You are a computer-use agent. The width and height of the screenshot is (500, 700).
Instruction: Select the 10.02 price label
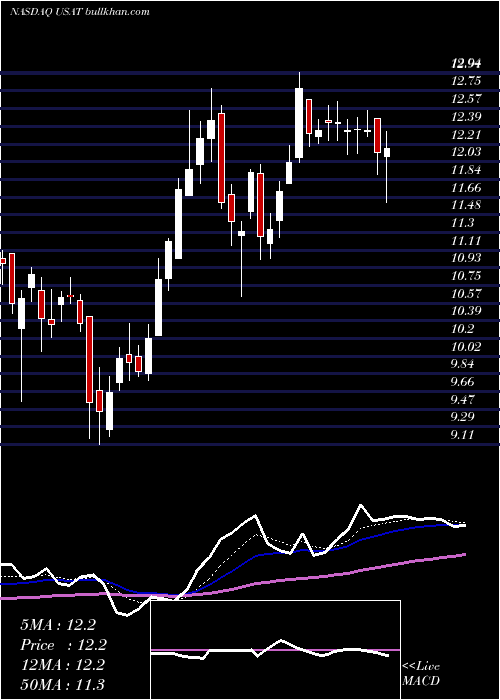tap(466, 346)
